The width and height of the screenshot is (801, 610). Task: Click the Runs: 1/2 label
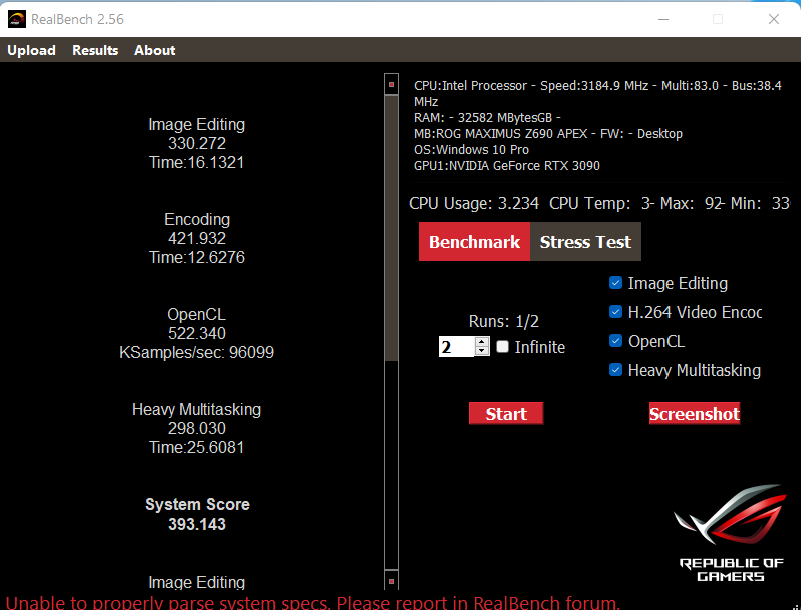point(504,321)
